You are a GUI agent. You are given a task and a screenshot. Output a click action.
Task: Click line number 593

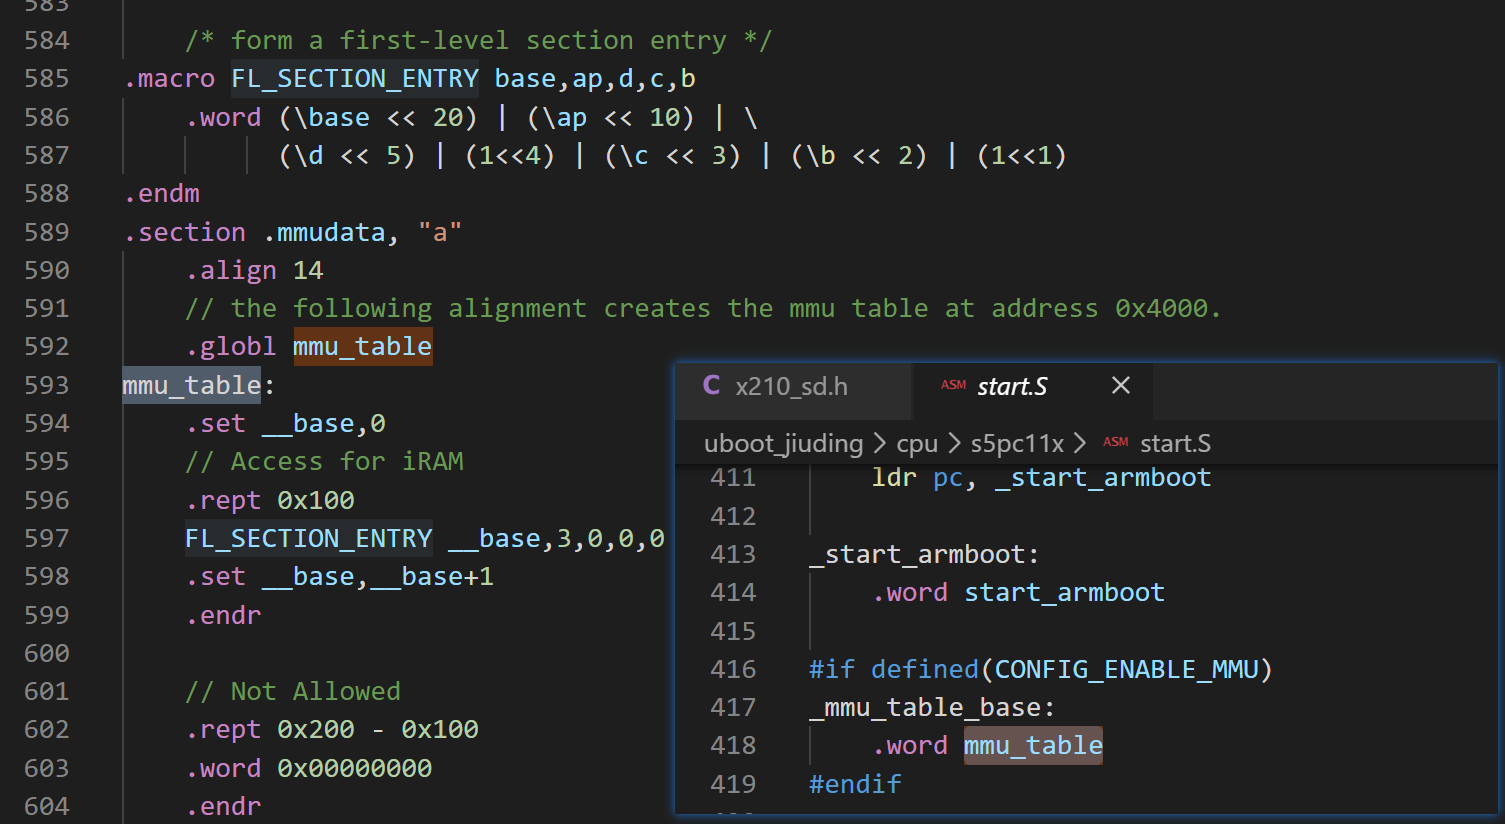(x=47, y=385)
